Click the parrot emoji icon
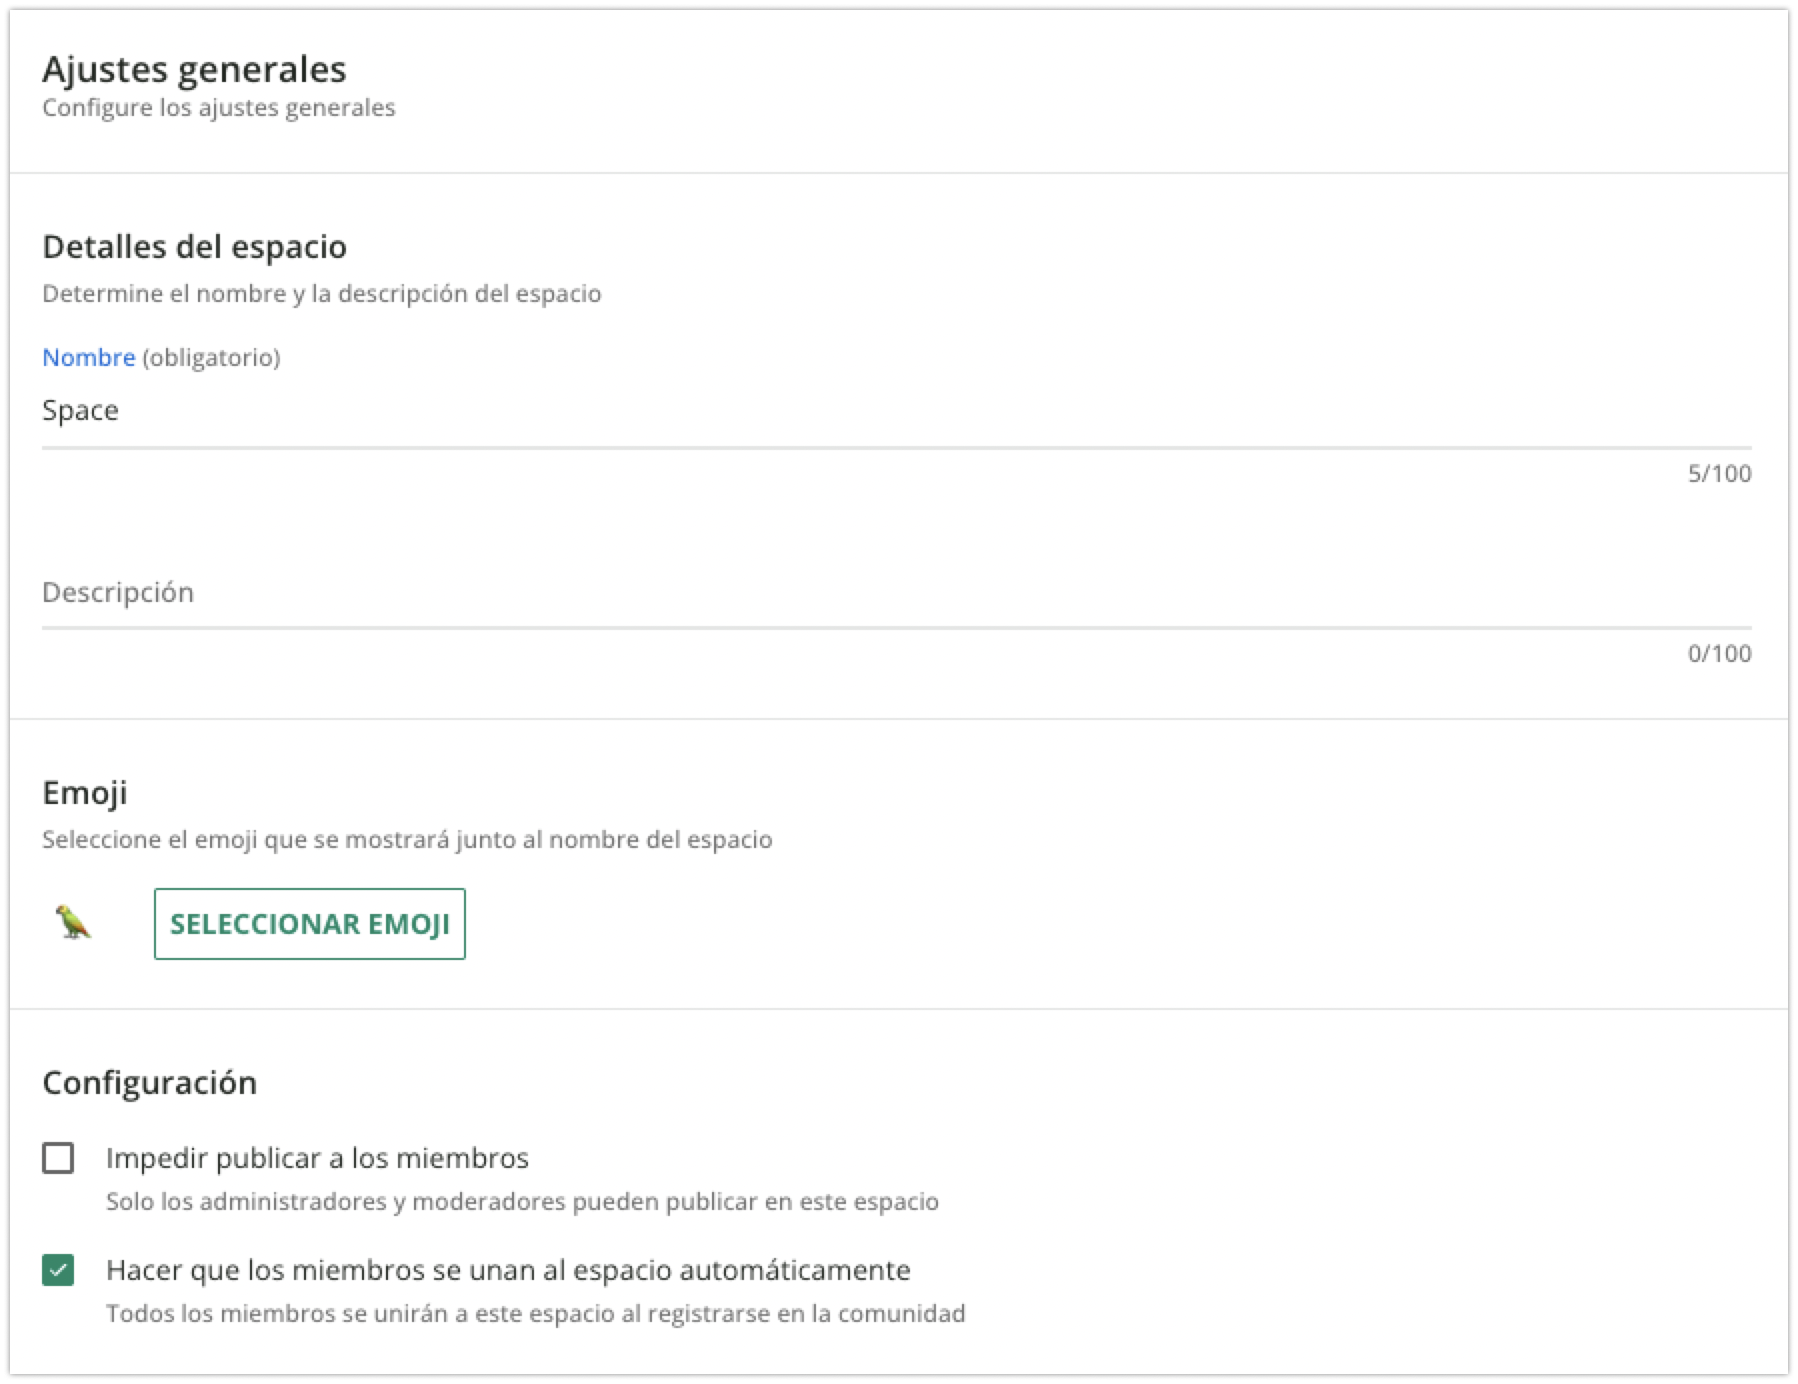This screenshot has height=1384, width=1798. point(73,923)
